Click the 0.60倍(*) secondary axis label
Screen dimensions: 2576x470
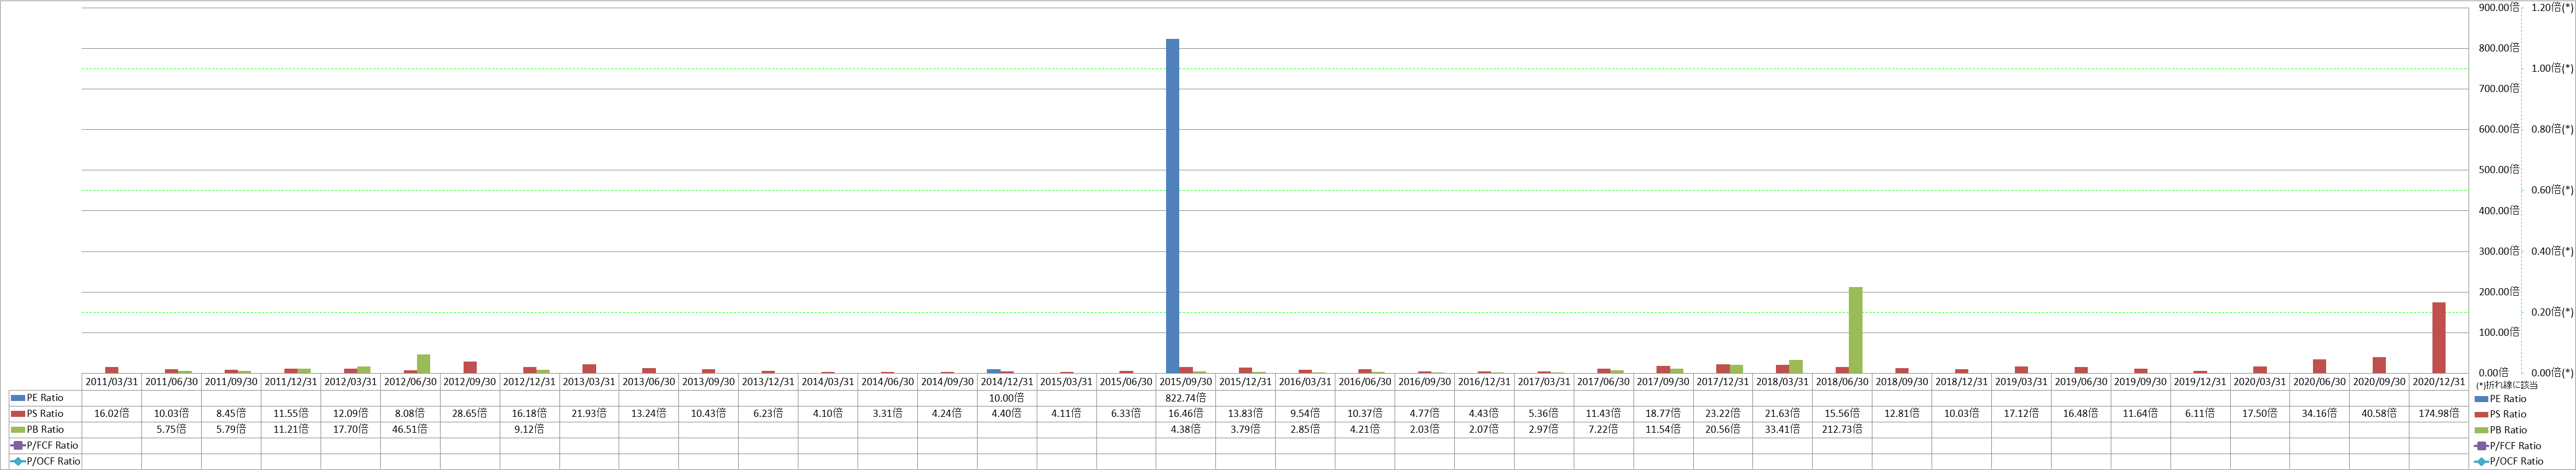click(2552, 190)
